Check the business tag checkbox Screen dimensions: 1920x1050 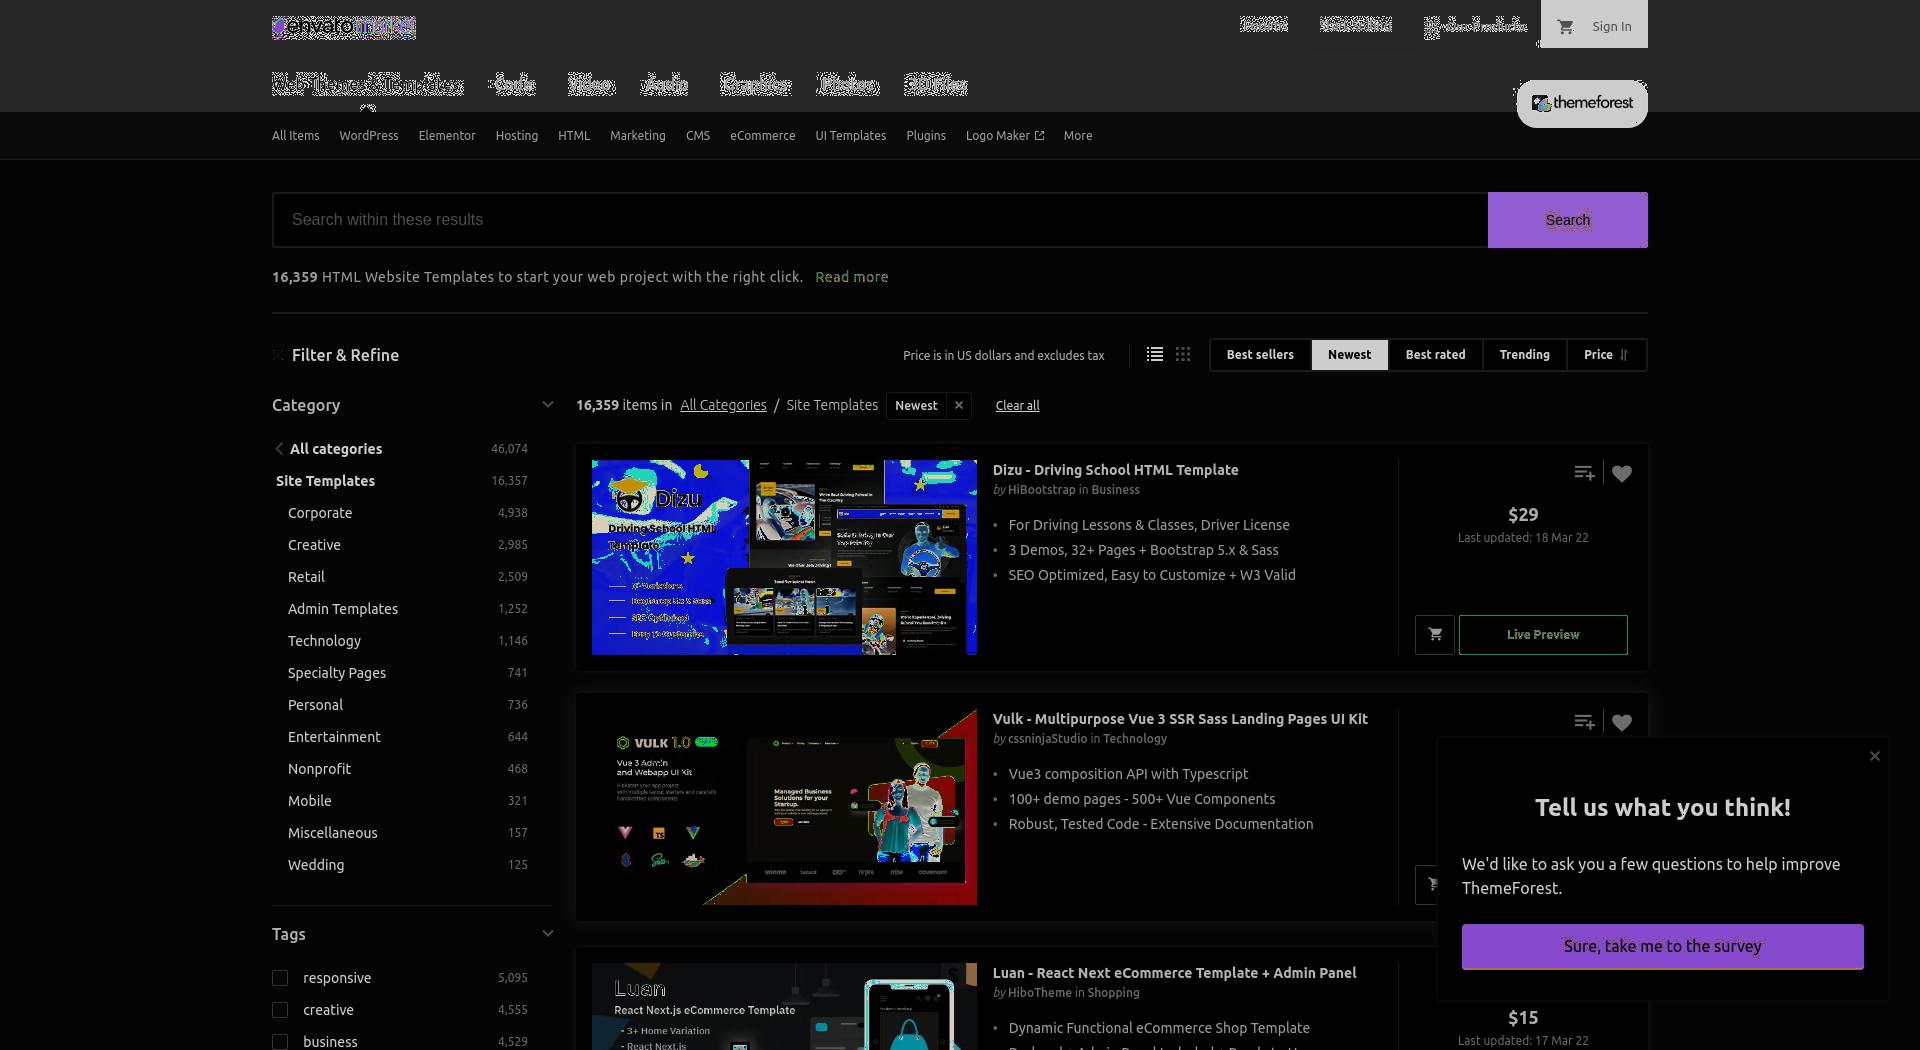click(280, 1042)
